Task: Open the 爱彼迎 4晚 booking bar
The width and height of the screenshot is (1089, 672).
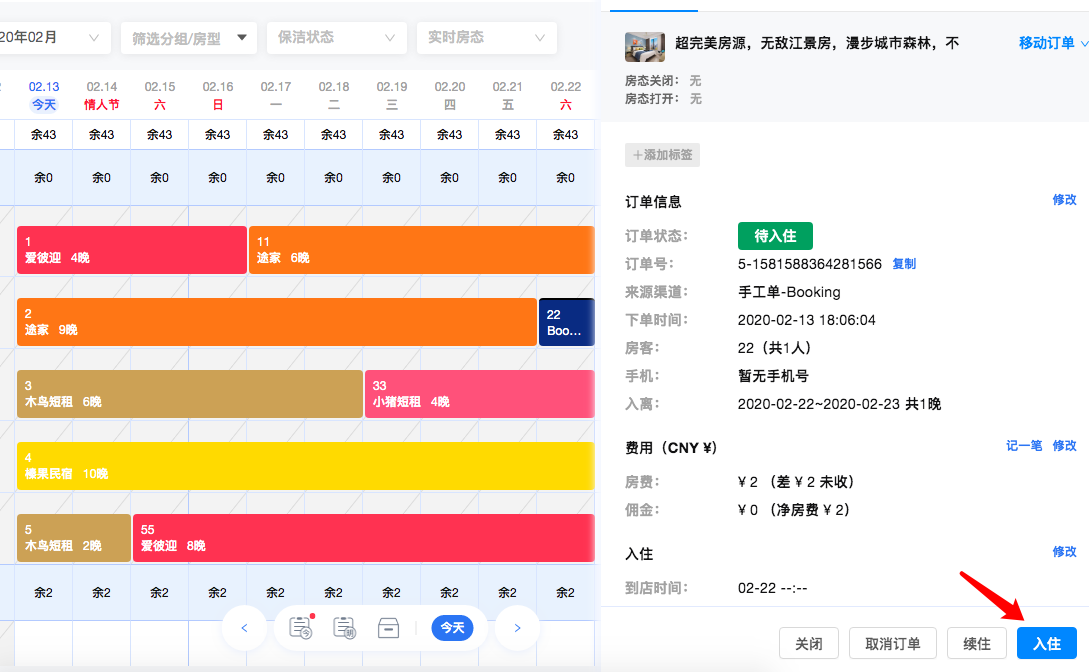Action: (x=132, y=250)
